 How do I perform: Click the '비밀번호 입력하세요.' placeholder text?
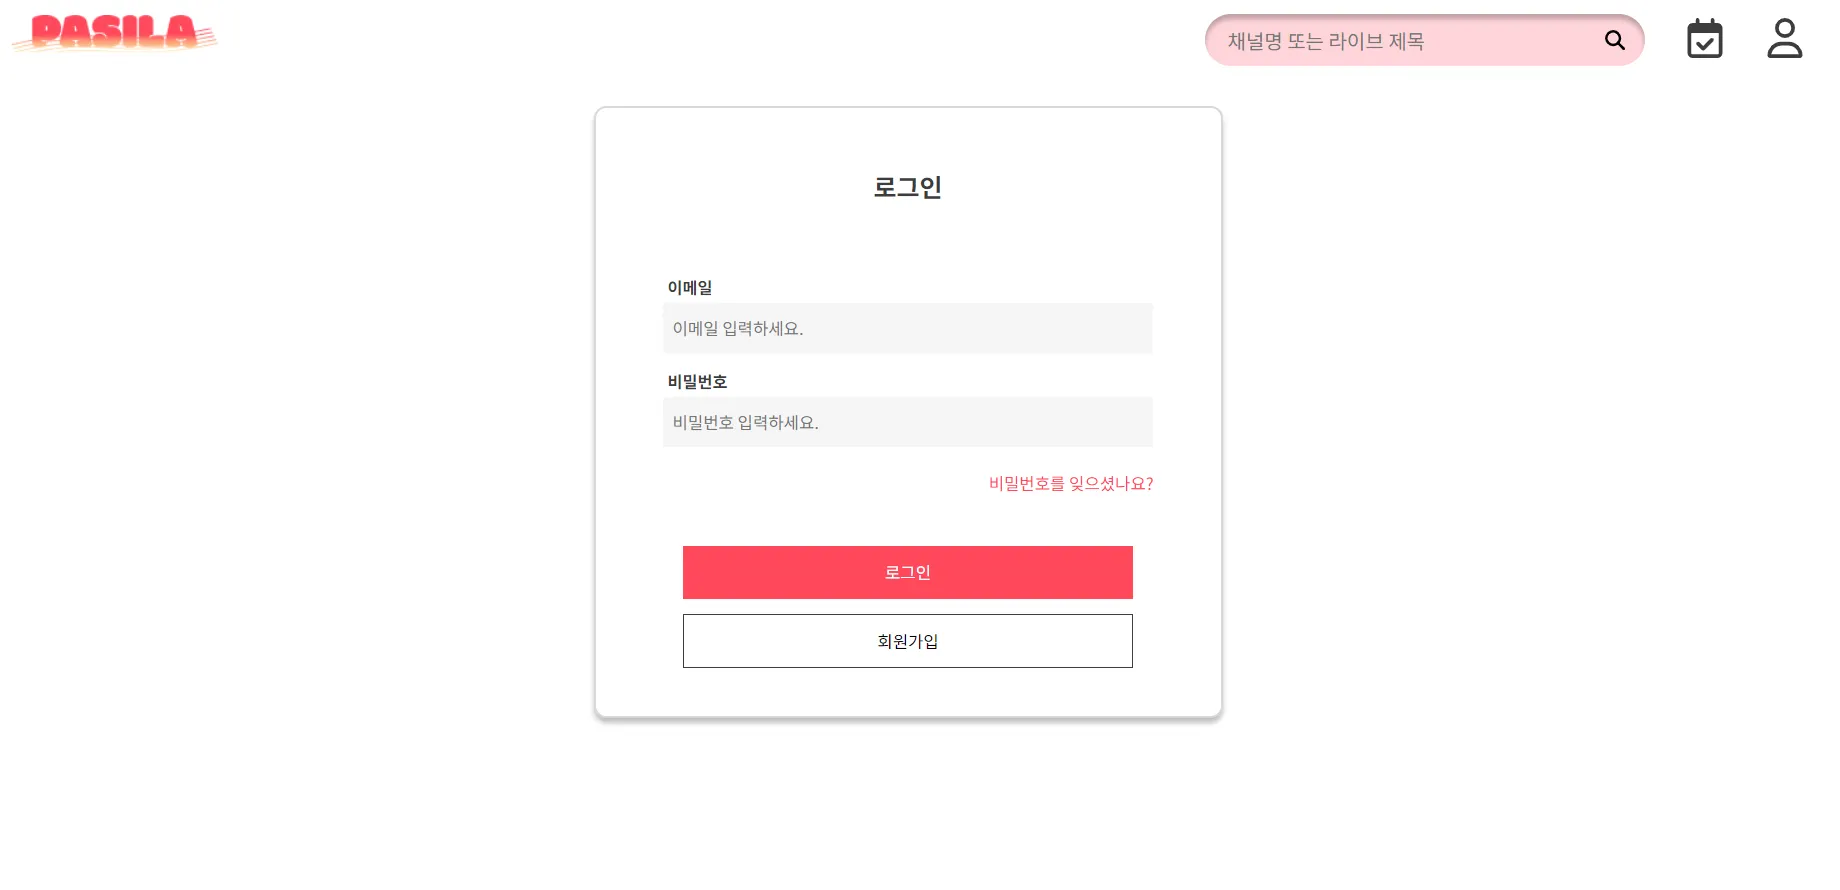[745, 423]
